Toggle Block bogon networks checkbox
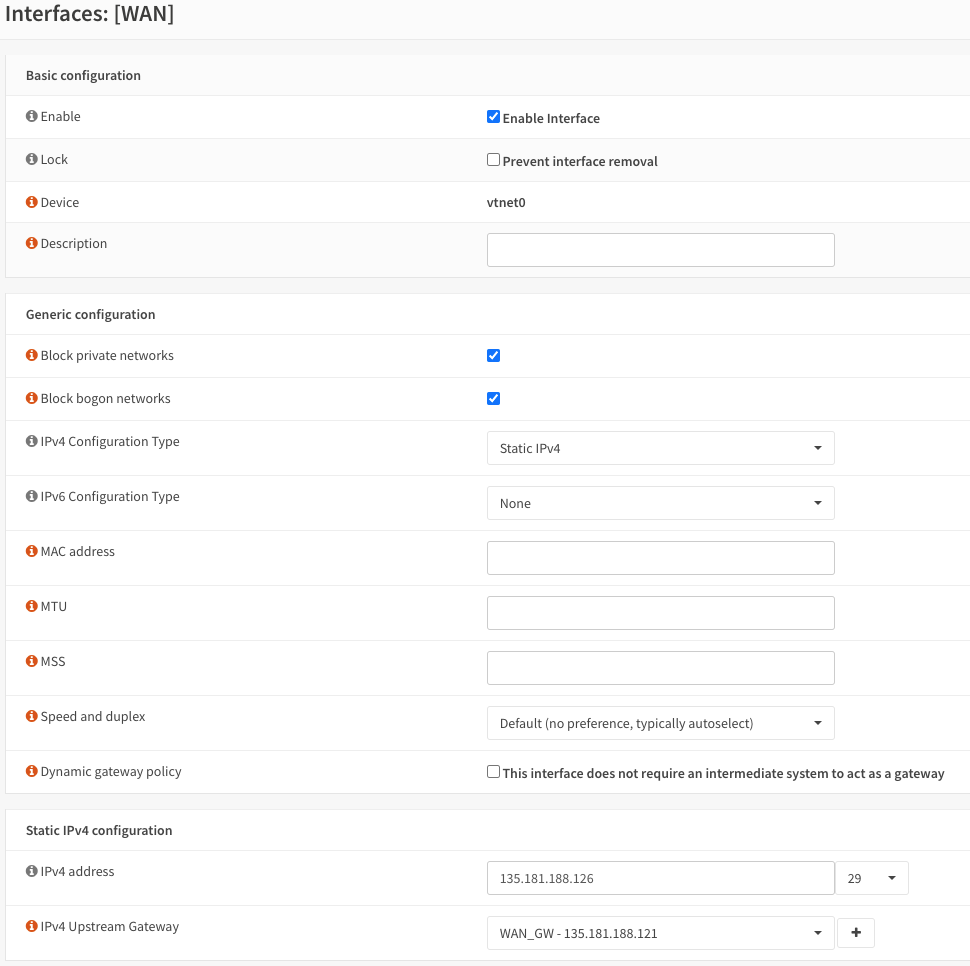 (x=493, y=398)
